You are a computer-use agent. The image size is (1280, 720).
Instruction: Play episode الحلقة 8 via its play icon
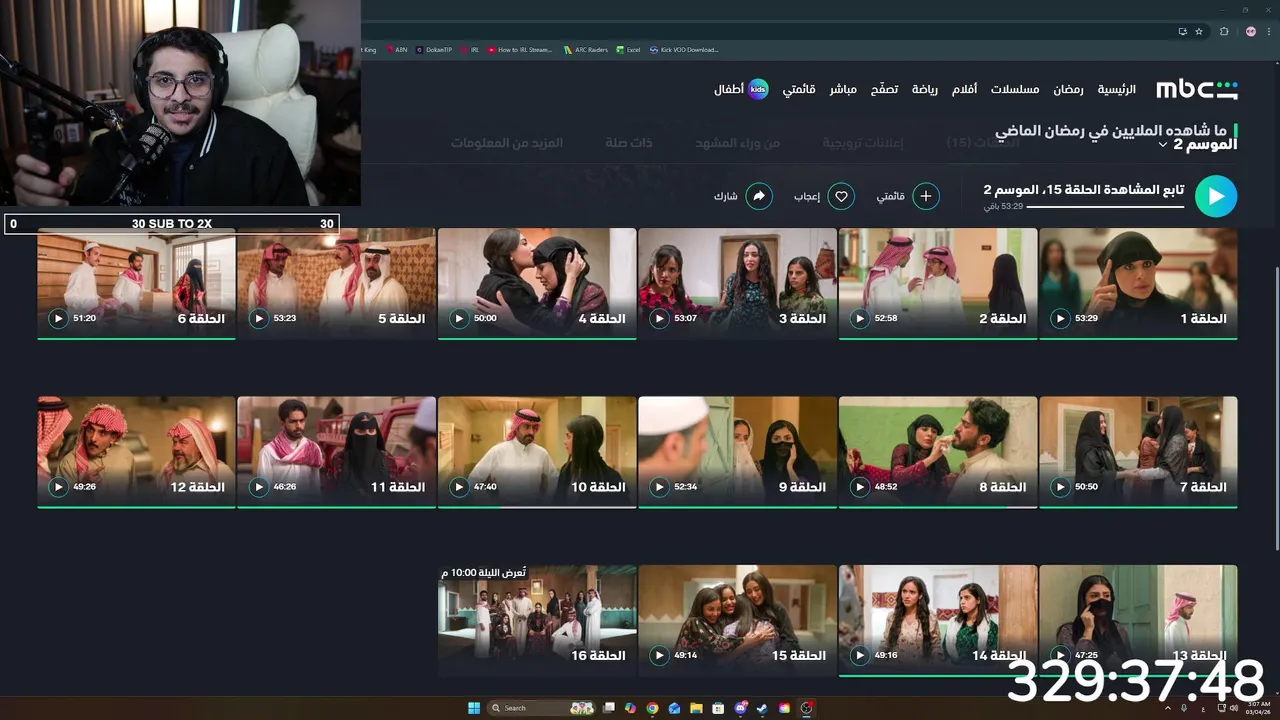click(860, 487)
